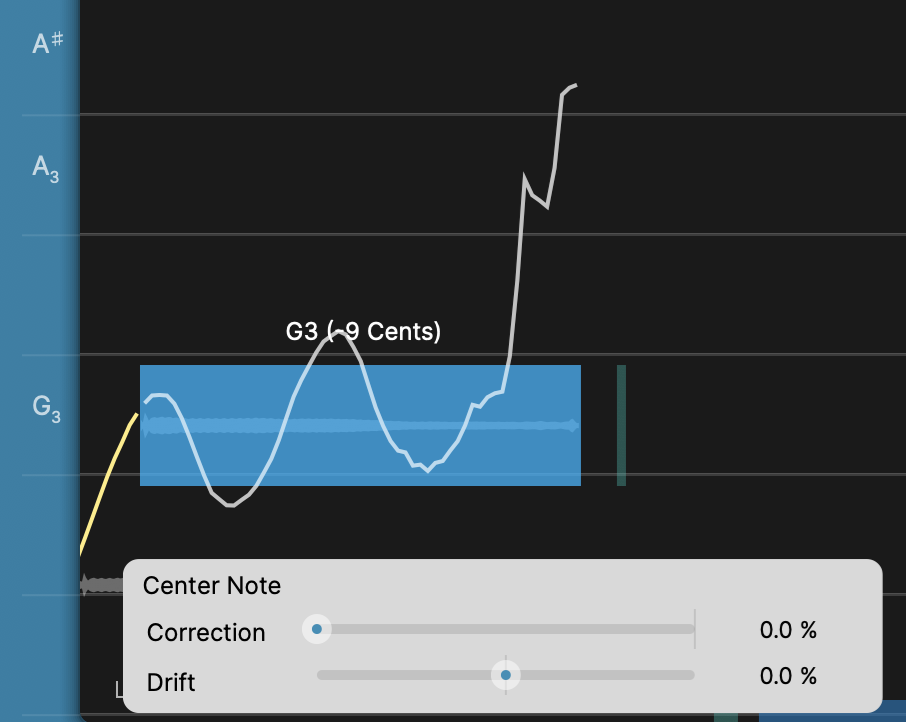The image size is (906, 722).
Task: Click the Correction 0.0 % value
Action: click(788, 630)
